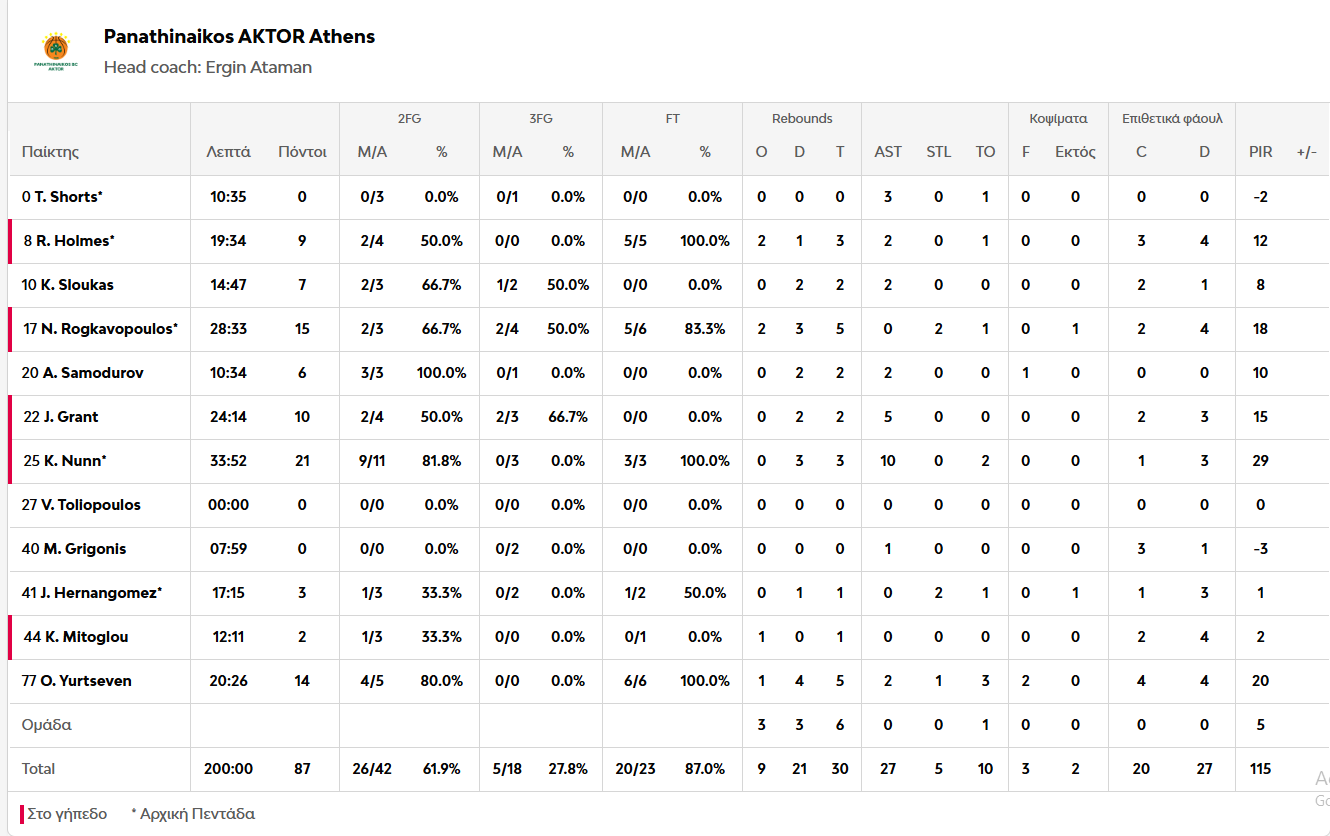Sort by the STL column header
This screenshot has height=836, width=1330.
(x=938, y=152)
